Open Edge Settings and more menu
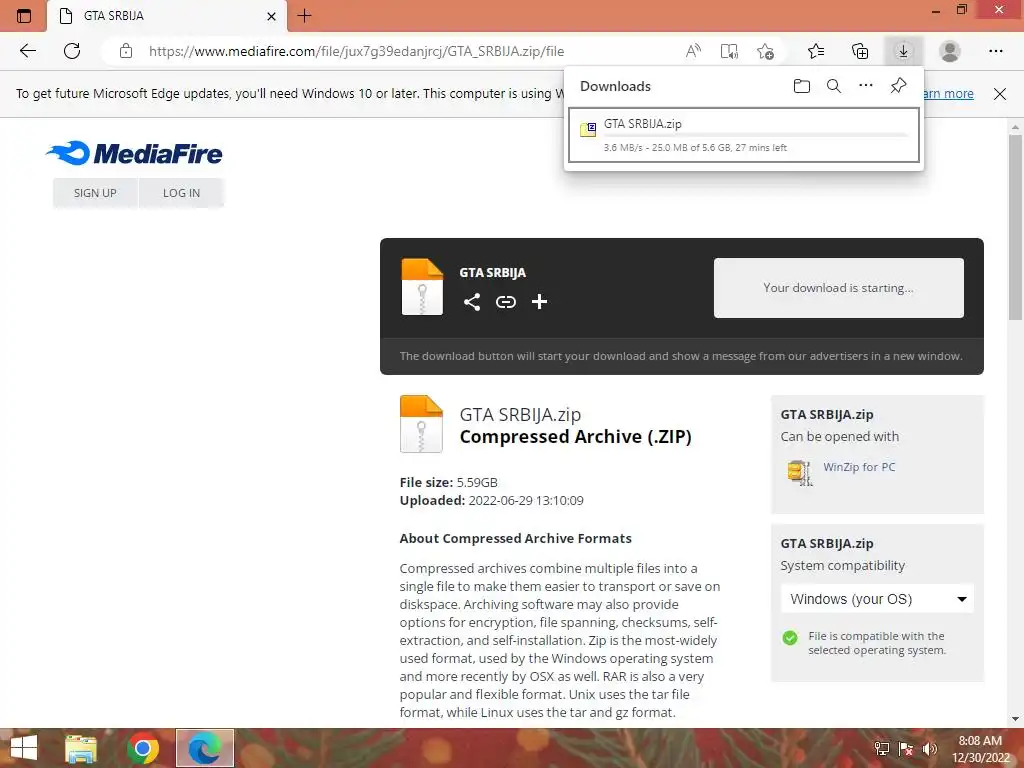The image size is (1024, 768). click(995, 51)
